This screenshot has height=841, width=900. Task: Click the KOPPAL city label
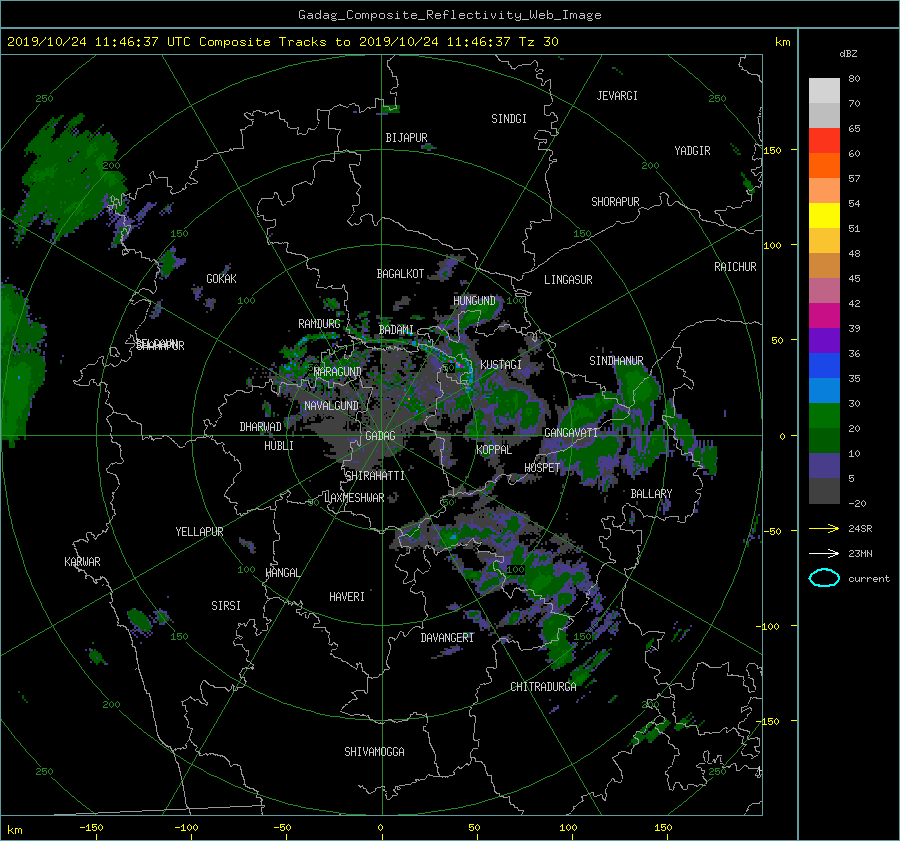[494, 450]
